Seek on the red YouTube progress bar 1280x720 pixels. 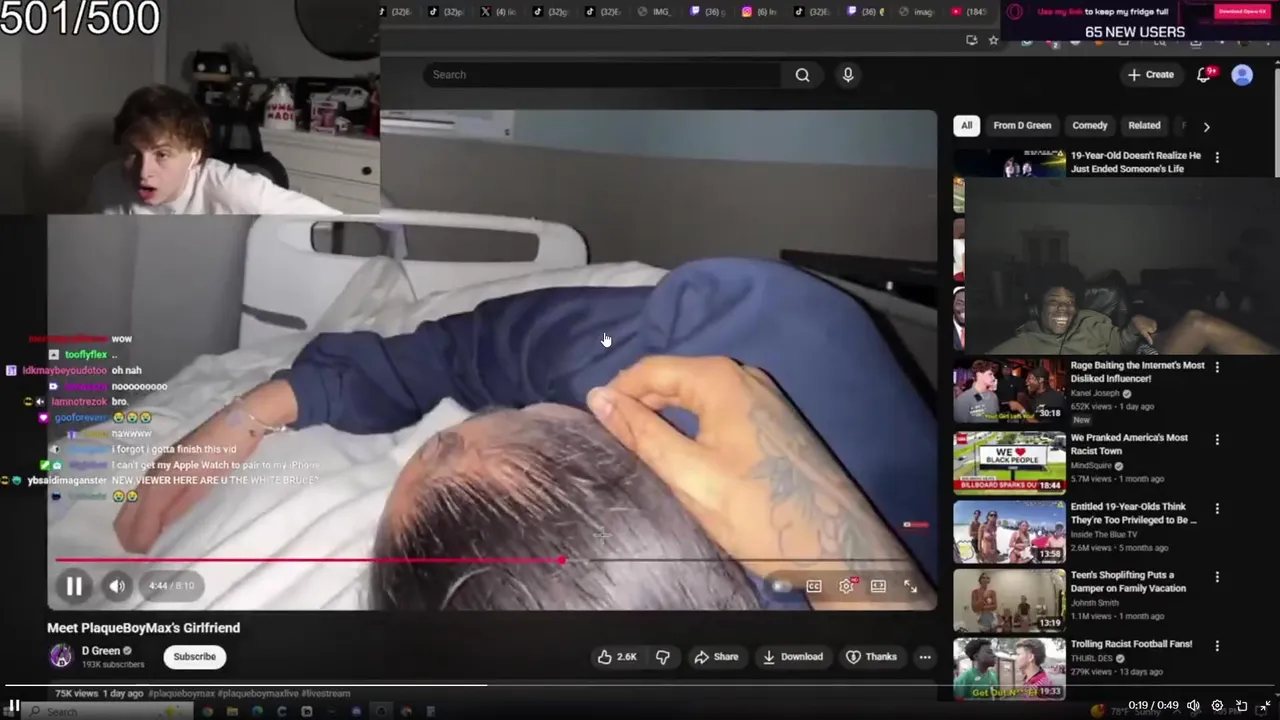click(490, 560)
